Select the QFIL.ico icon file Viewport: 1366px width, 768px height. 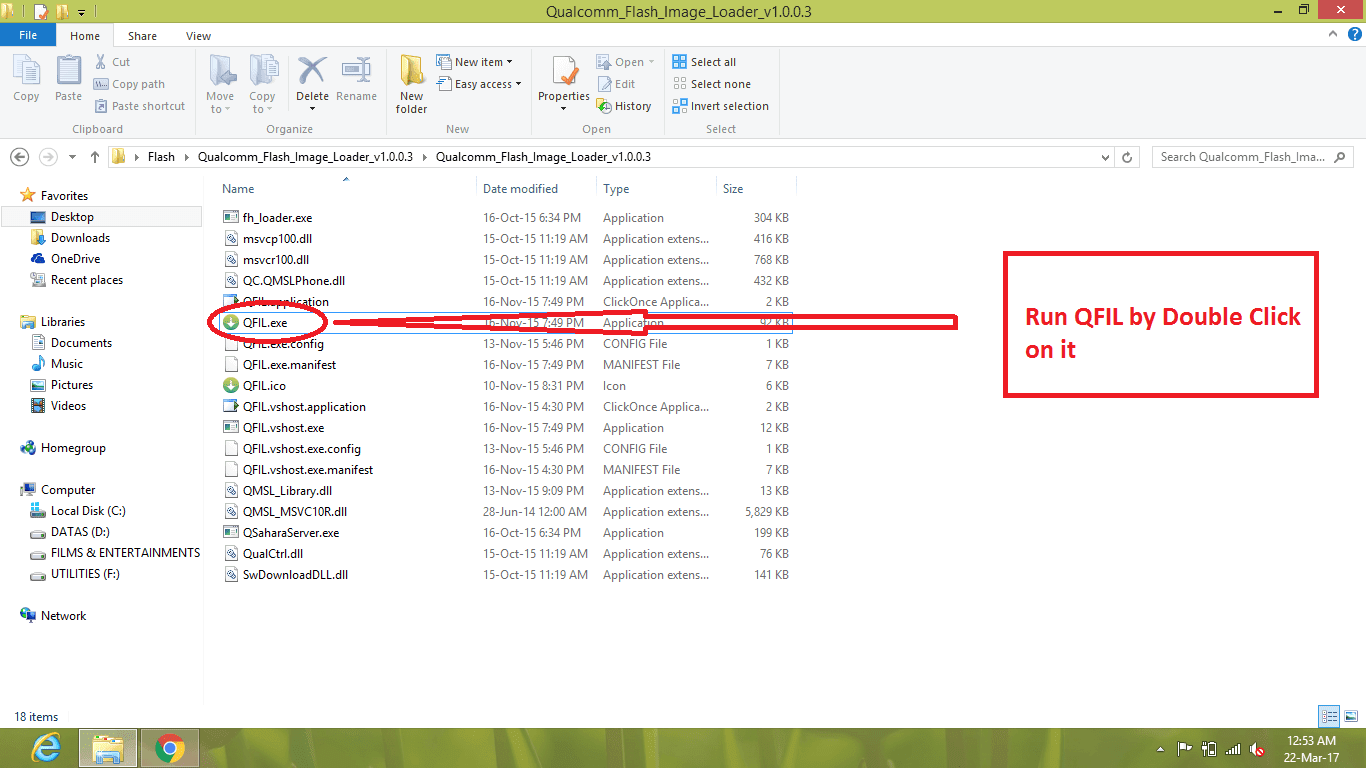click(264, 386)
